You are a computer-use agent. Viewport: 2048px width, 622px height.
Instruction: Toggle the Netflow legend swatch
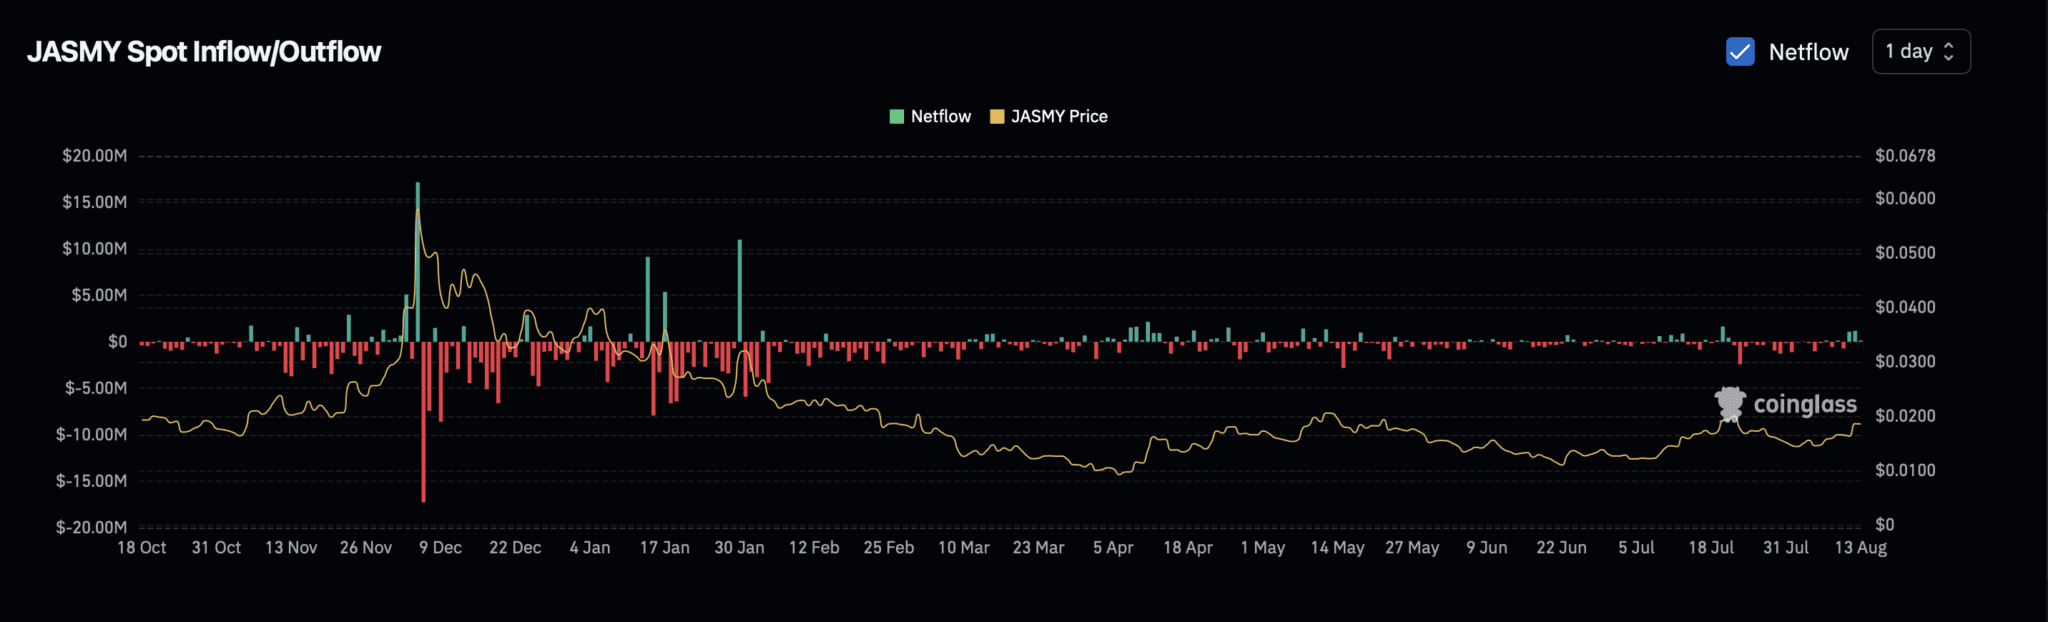(897, 117)
